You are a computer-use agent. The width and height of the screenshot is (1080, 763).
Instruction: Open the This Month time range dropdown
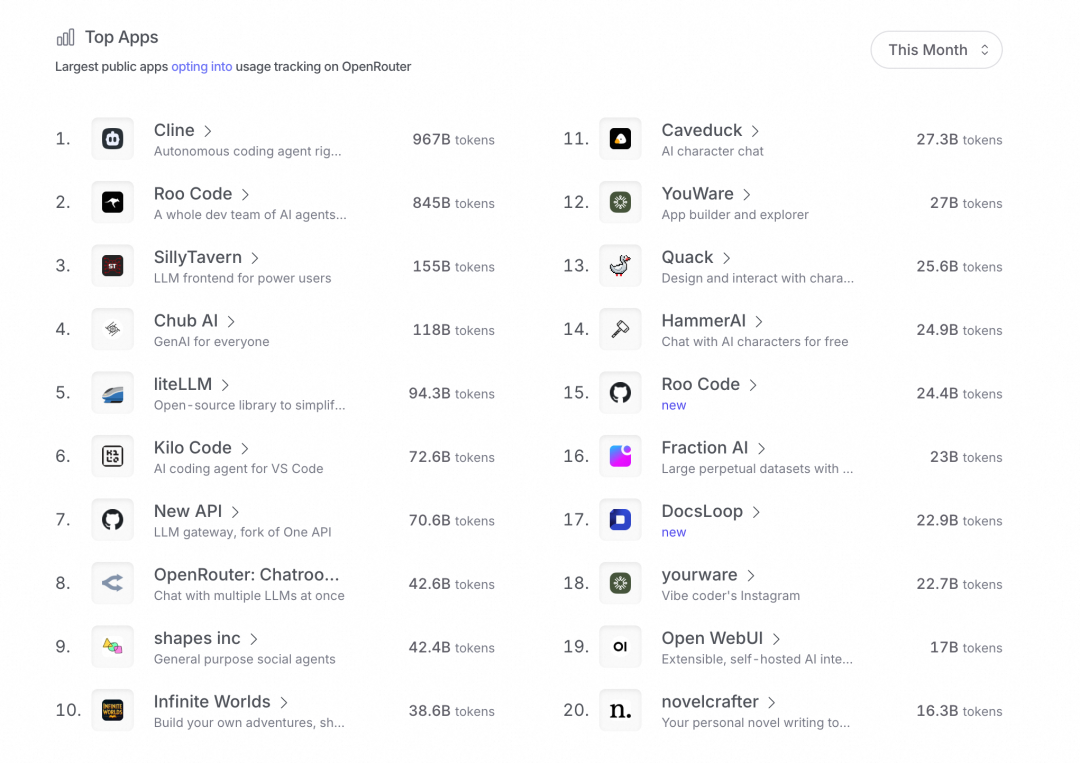coord(936,50)
